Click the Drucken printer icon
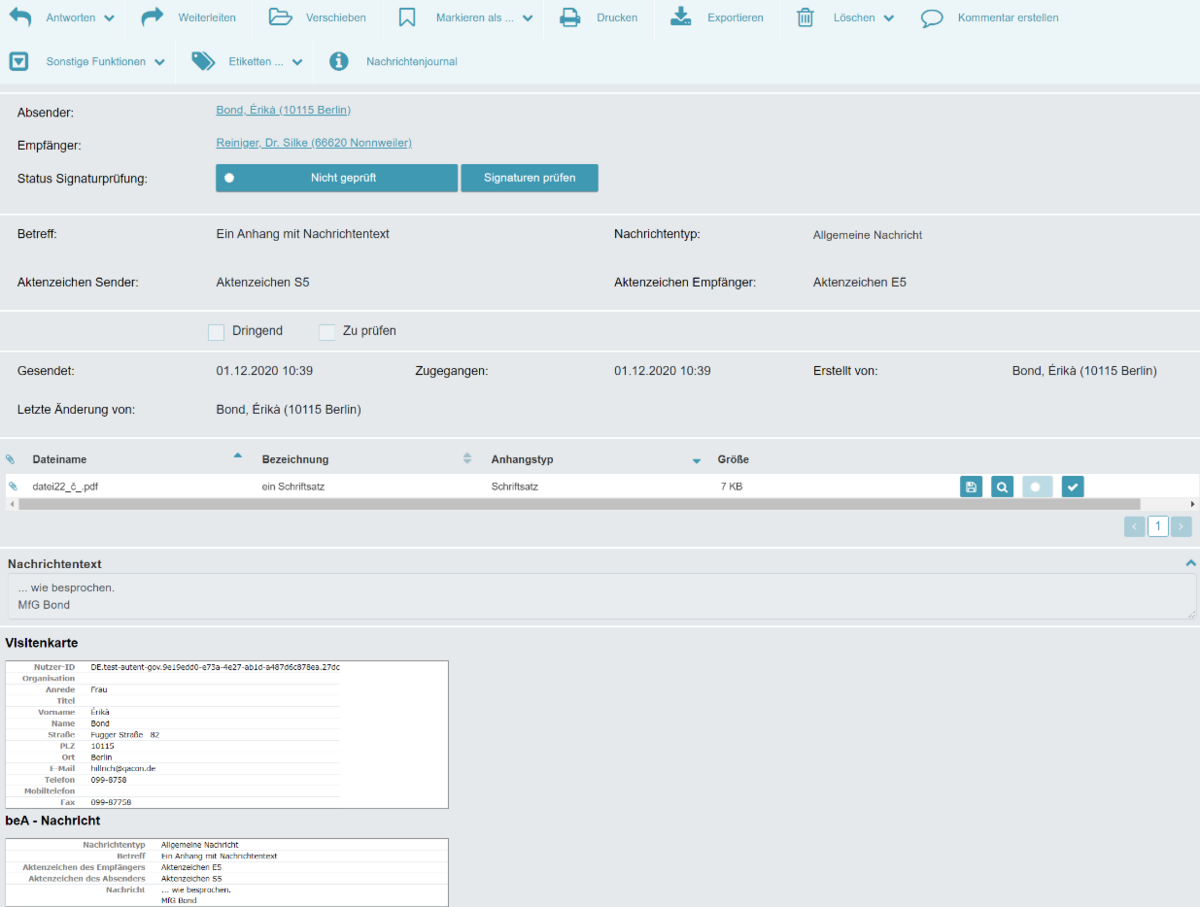 (569, 17)
